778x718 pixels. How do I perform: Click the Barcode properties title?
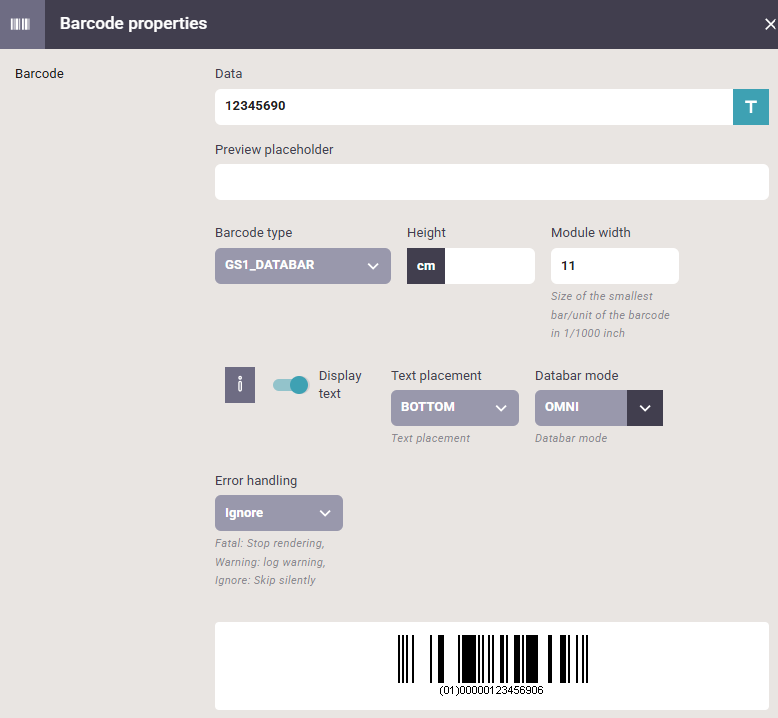tap(133, 23)
